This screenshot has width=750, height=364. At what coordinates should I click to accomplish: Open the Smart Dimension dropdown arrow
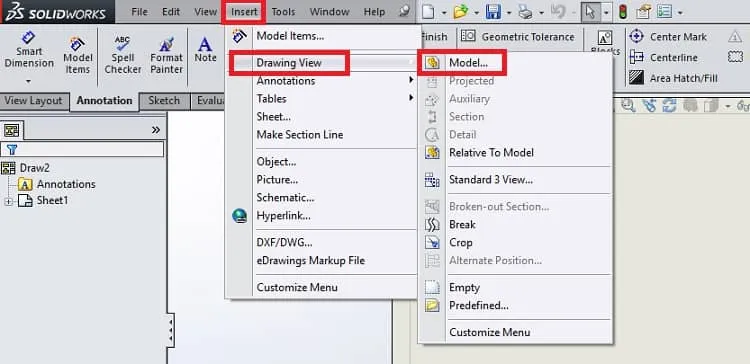[28, 81]
